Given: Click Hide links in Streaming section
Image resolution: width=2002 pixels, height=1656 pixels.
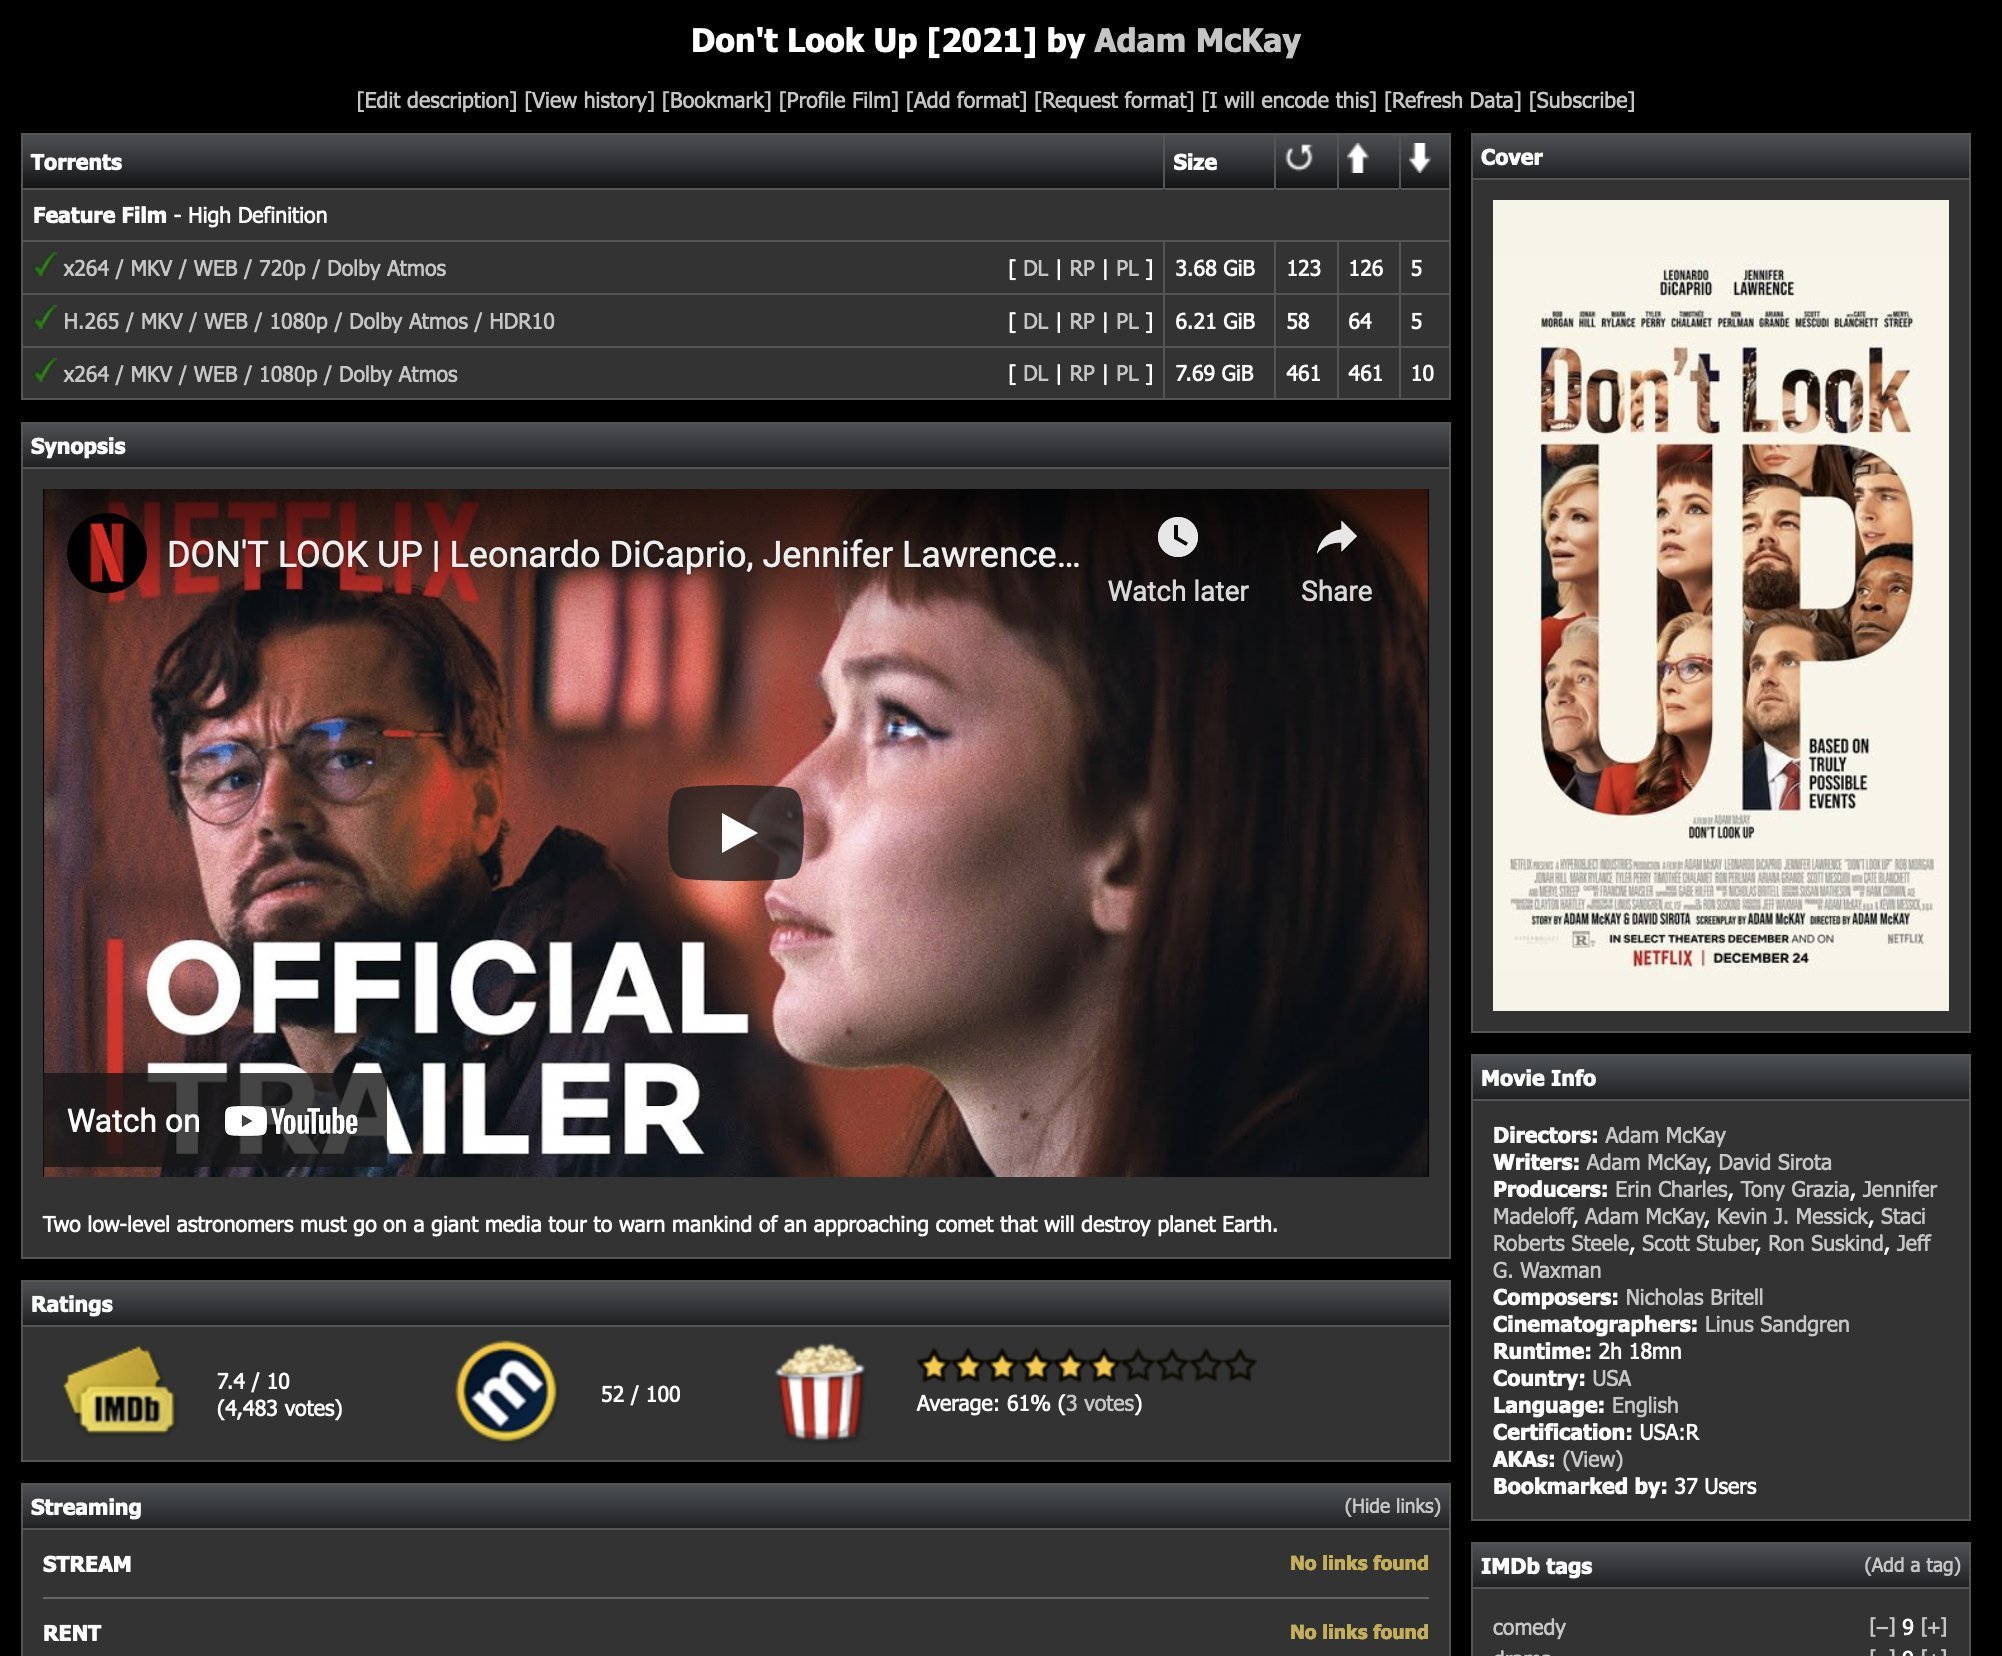Looking at the screenshot, I should click(x=1392, y=1506).
